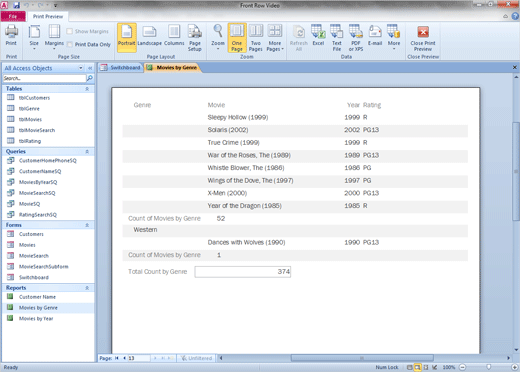Click the Unfiltered filter indicator
This screenshot has width=520, height=372.
[197, 358]
